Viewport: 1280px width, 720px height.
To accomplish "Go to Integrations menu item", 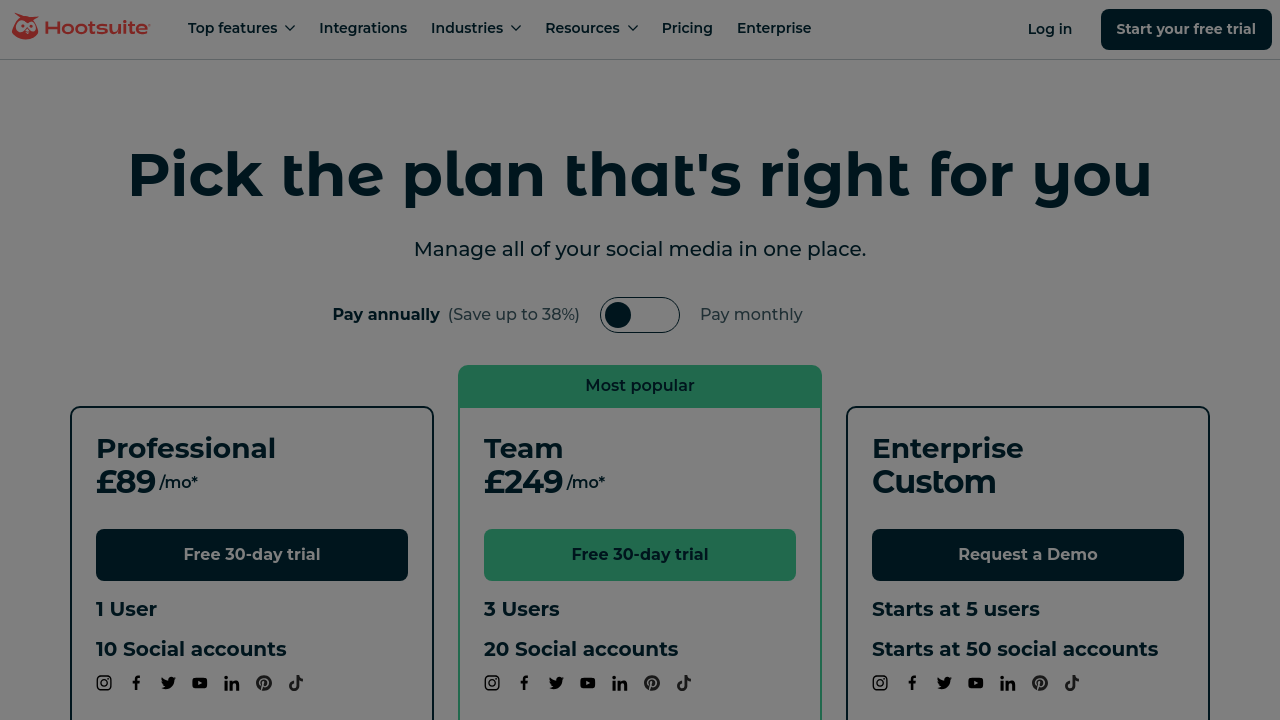I will pos(363,28).
